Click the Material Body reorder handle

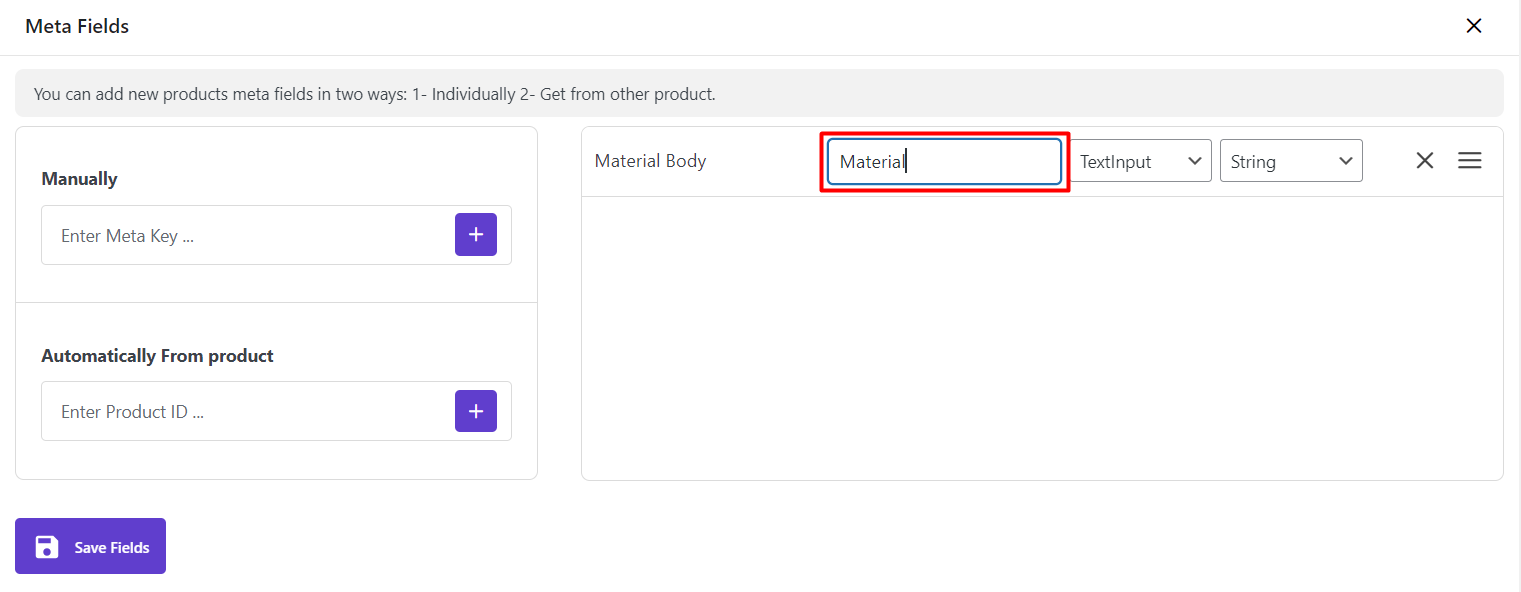(x=1469, y=161)
